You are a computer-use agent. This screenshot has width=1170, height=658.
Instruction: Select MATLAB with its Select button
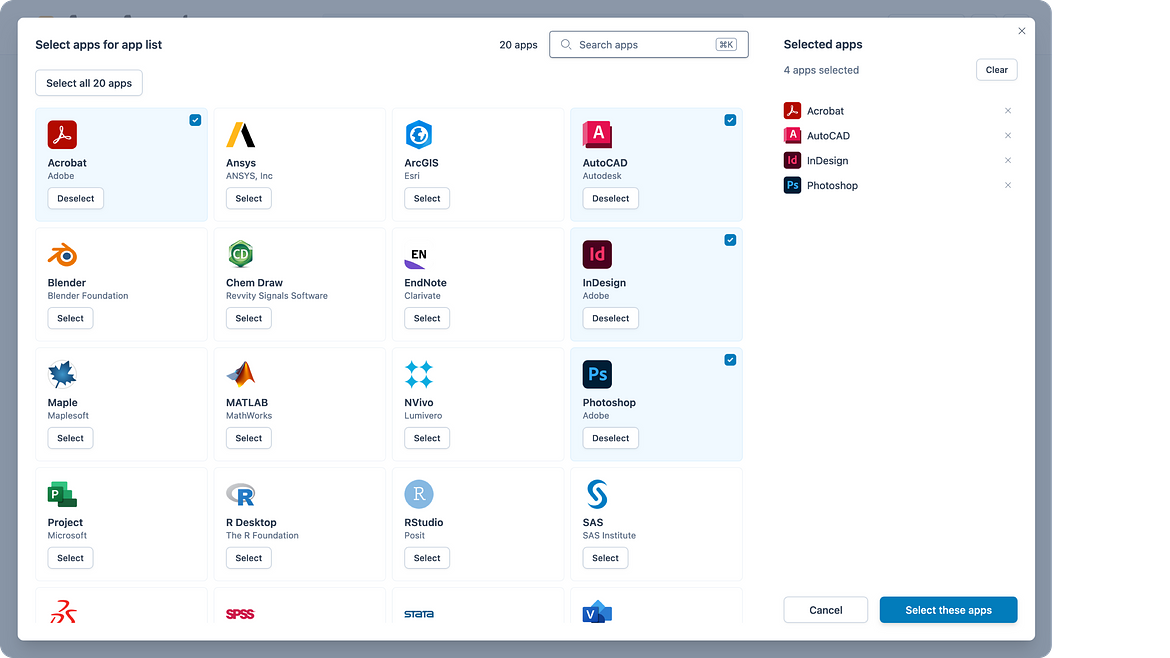coord(248,438)
